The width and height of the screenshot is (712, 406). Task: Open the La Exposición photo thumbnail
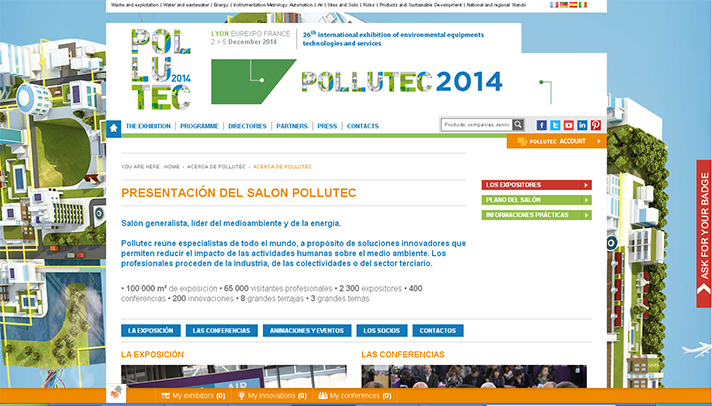tap(234, 376)
